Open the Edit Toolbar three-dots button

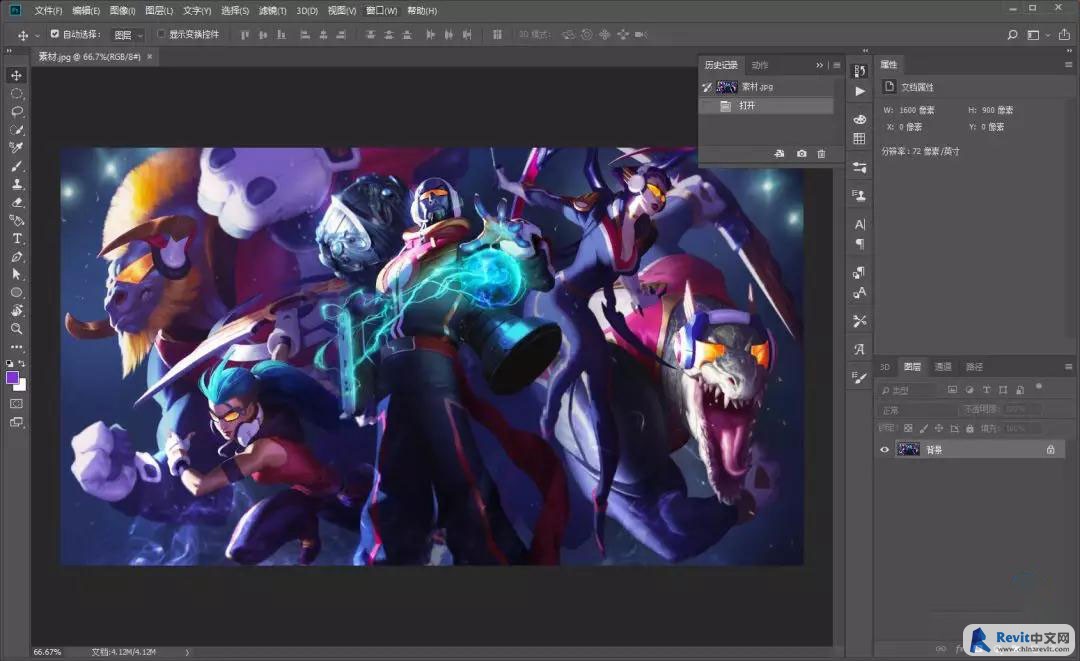coord(17,347)
